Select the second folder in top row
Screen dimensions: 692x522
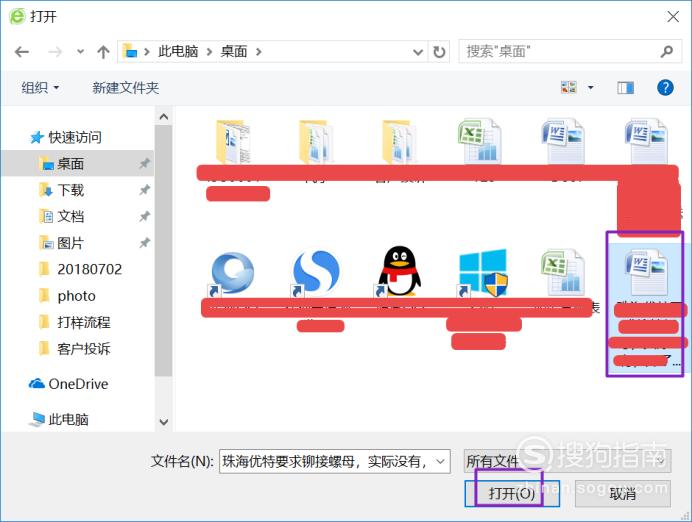pos(315,142)
